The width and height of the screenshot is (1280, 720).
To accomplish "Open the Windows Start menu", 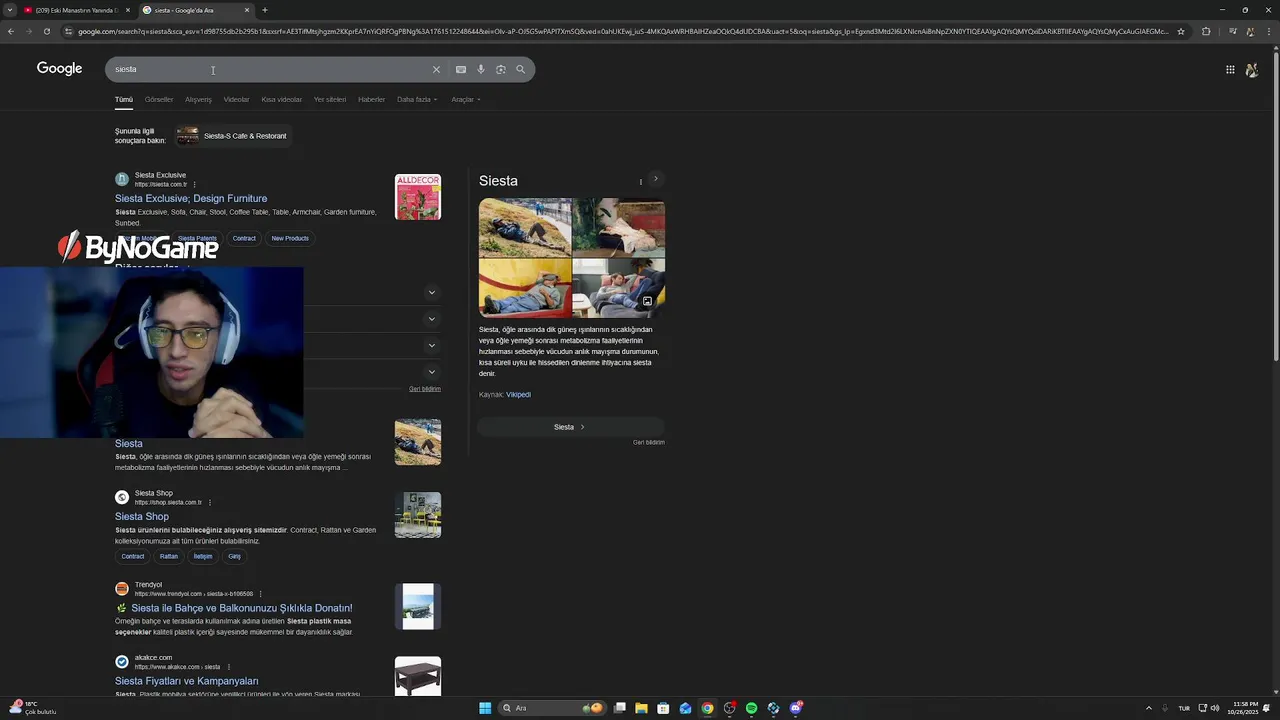I will tap(485, 708).
